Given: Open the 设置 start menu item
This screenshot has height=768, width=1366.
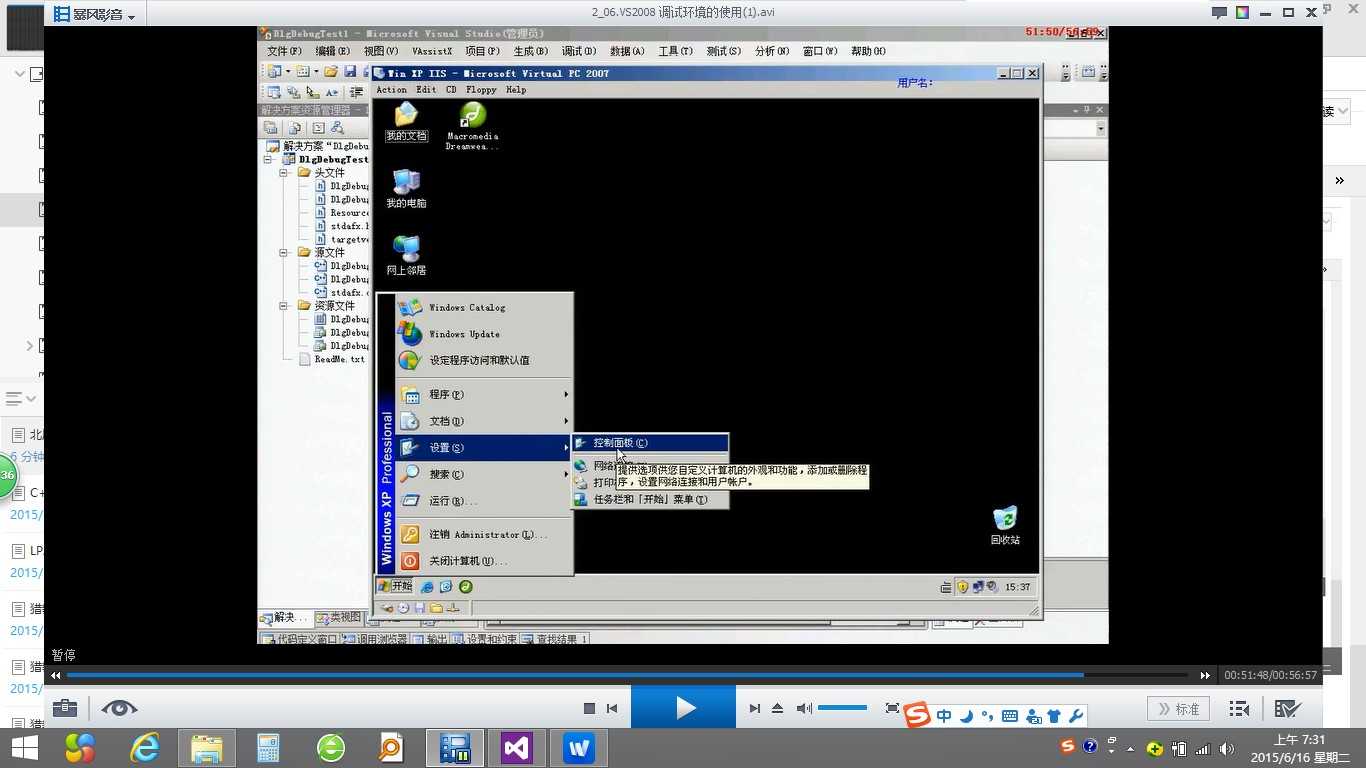Looking at the screenshot, I should pos(484,447).
